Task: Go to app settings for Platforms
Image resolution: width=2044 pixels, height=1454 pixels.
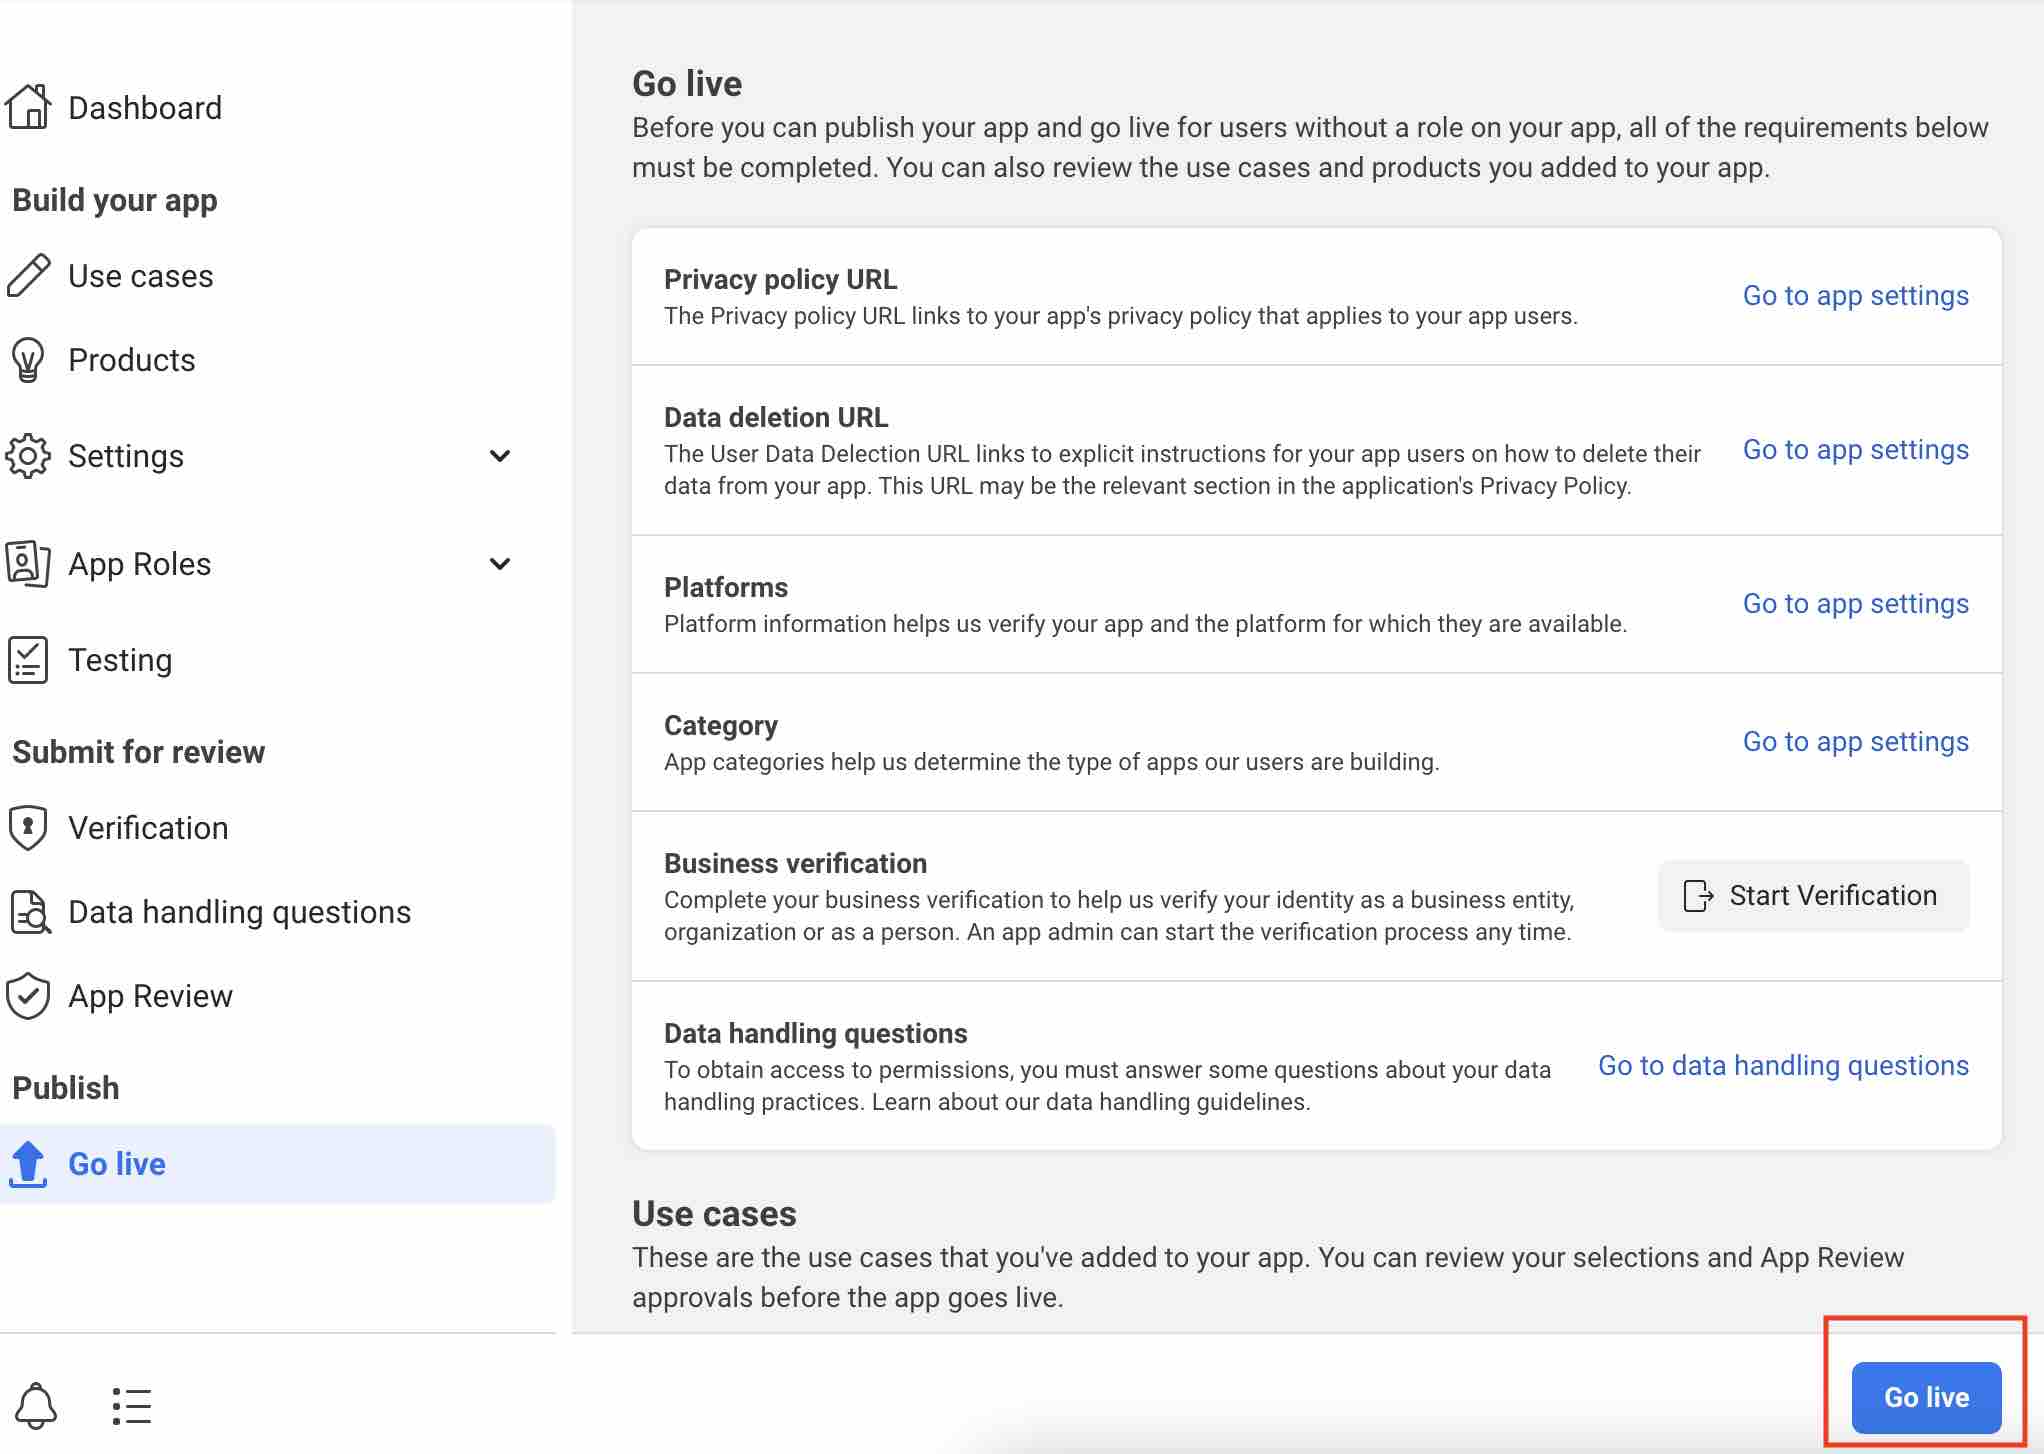Action: [1855, 604]
